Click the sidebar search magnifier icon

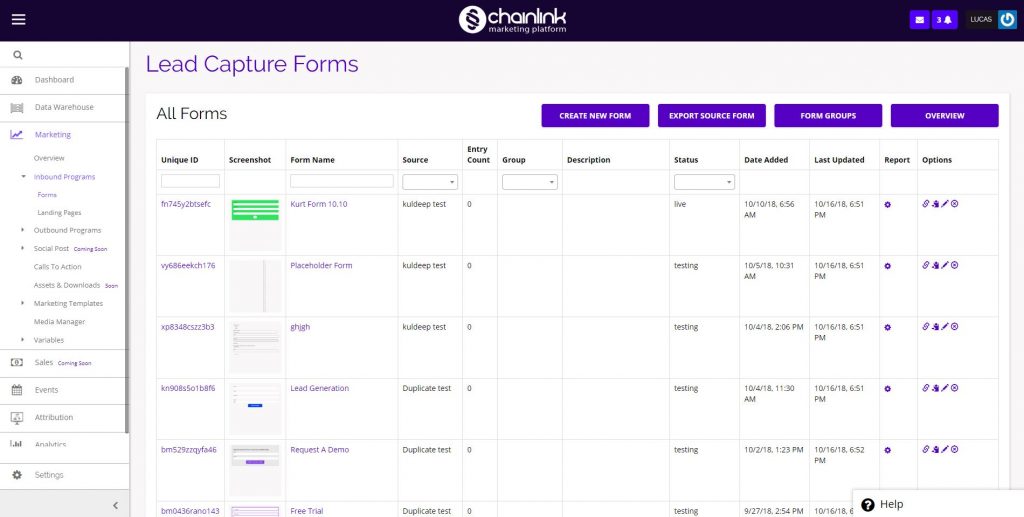tap(18, 55)
